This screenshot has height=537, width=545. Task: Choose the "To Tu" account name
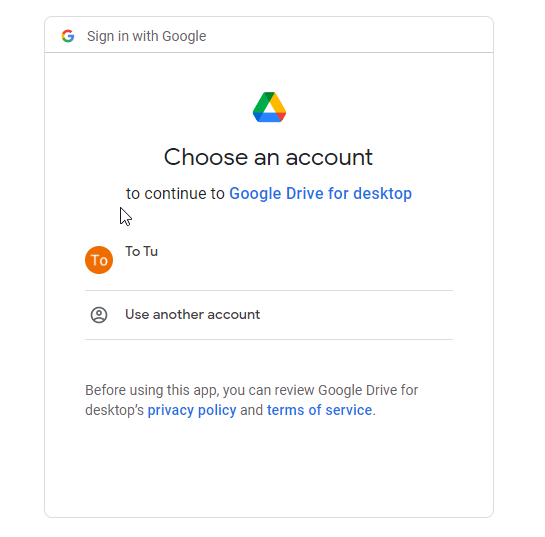[x=141, y=251]
